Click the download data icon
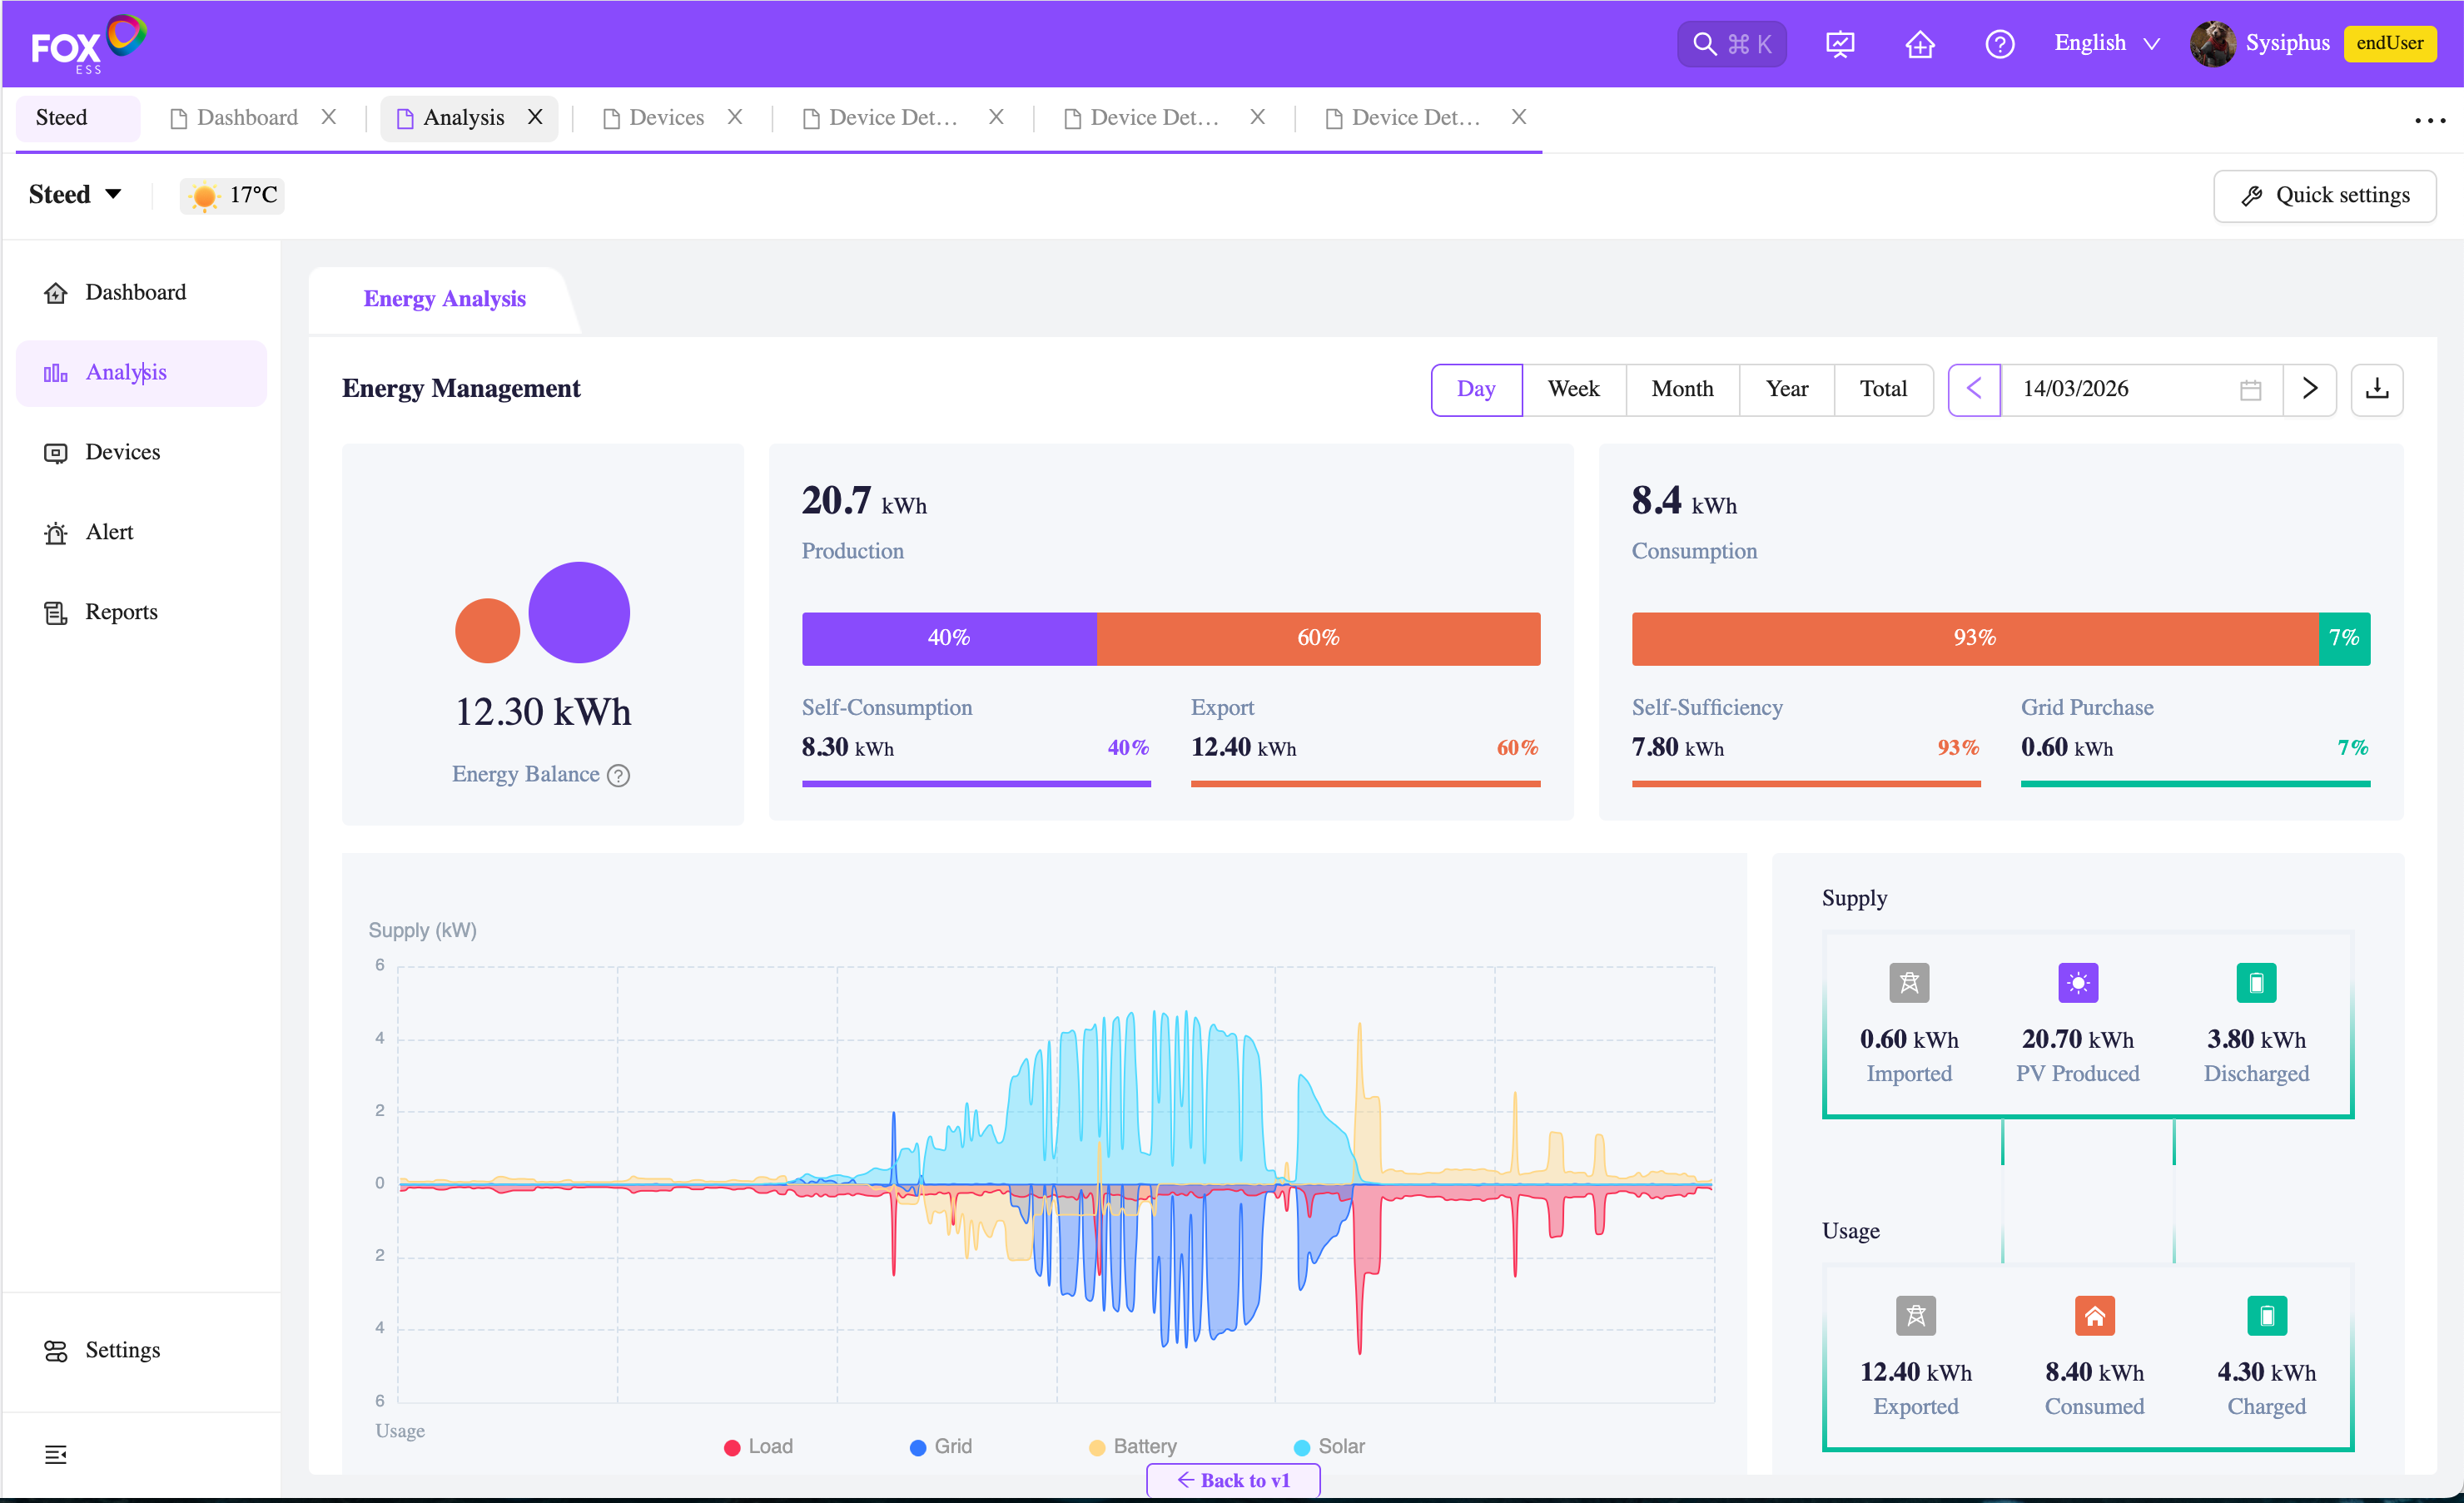The height and width of the screenshot is (1503, 2464). tap(2376, 389)
